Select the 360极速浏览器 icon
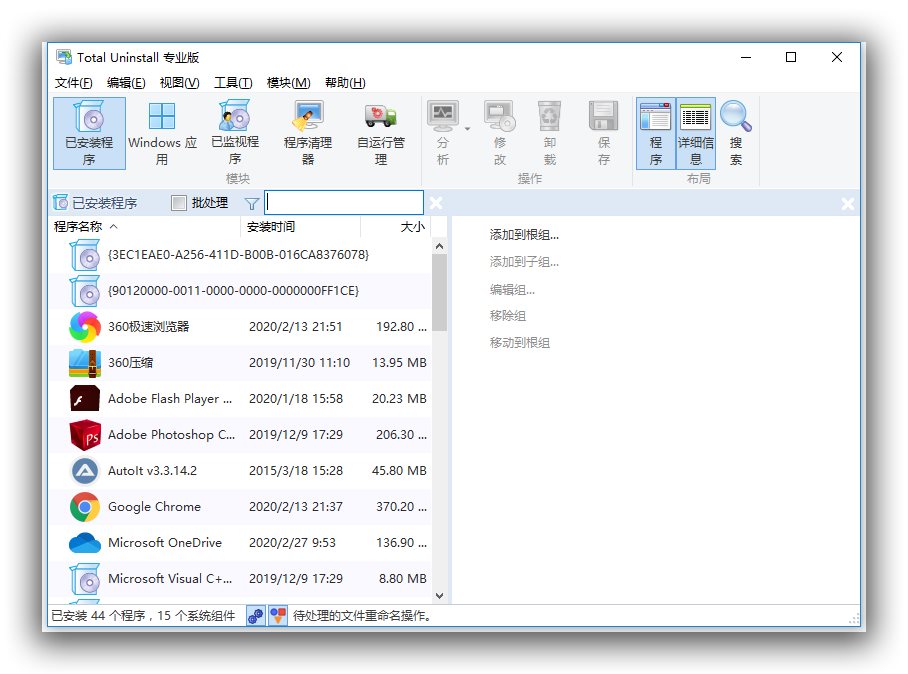Image resolution: width=908 pixels, height=674 pixels. click(85, 327)
